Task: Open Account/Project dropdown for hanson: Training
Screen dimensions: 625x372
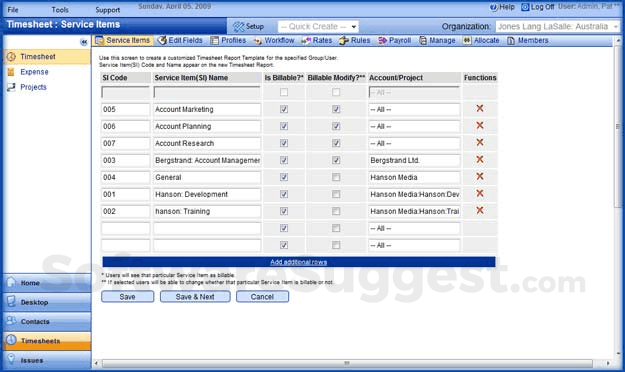Action: (414, 211)
